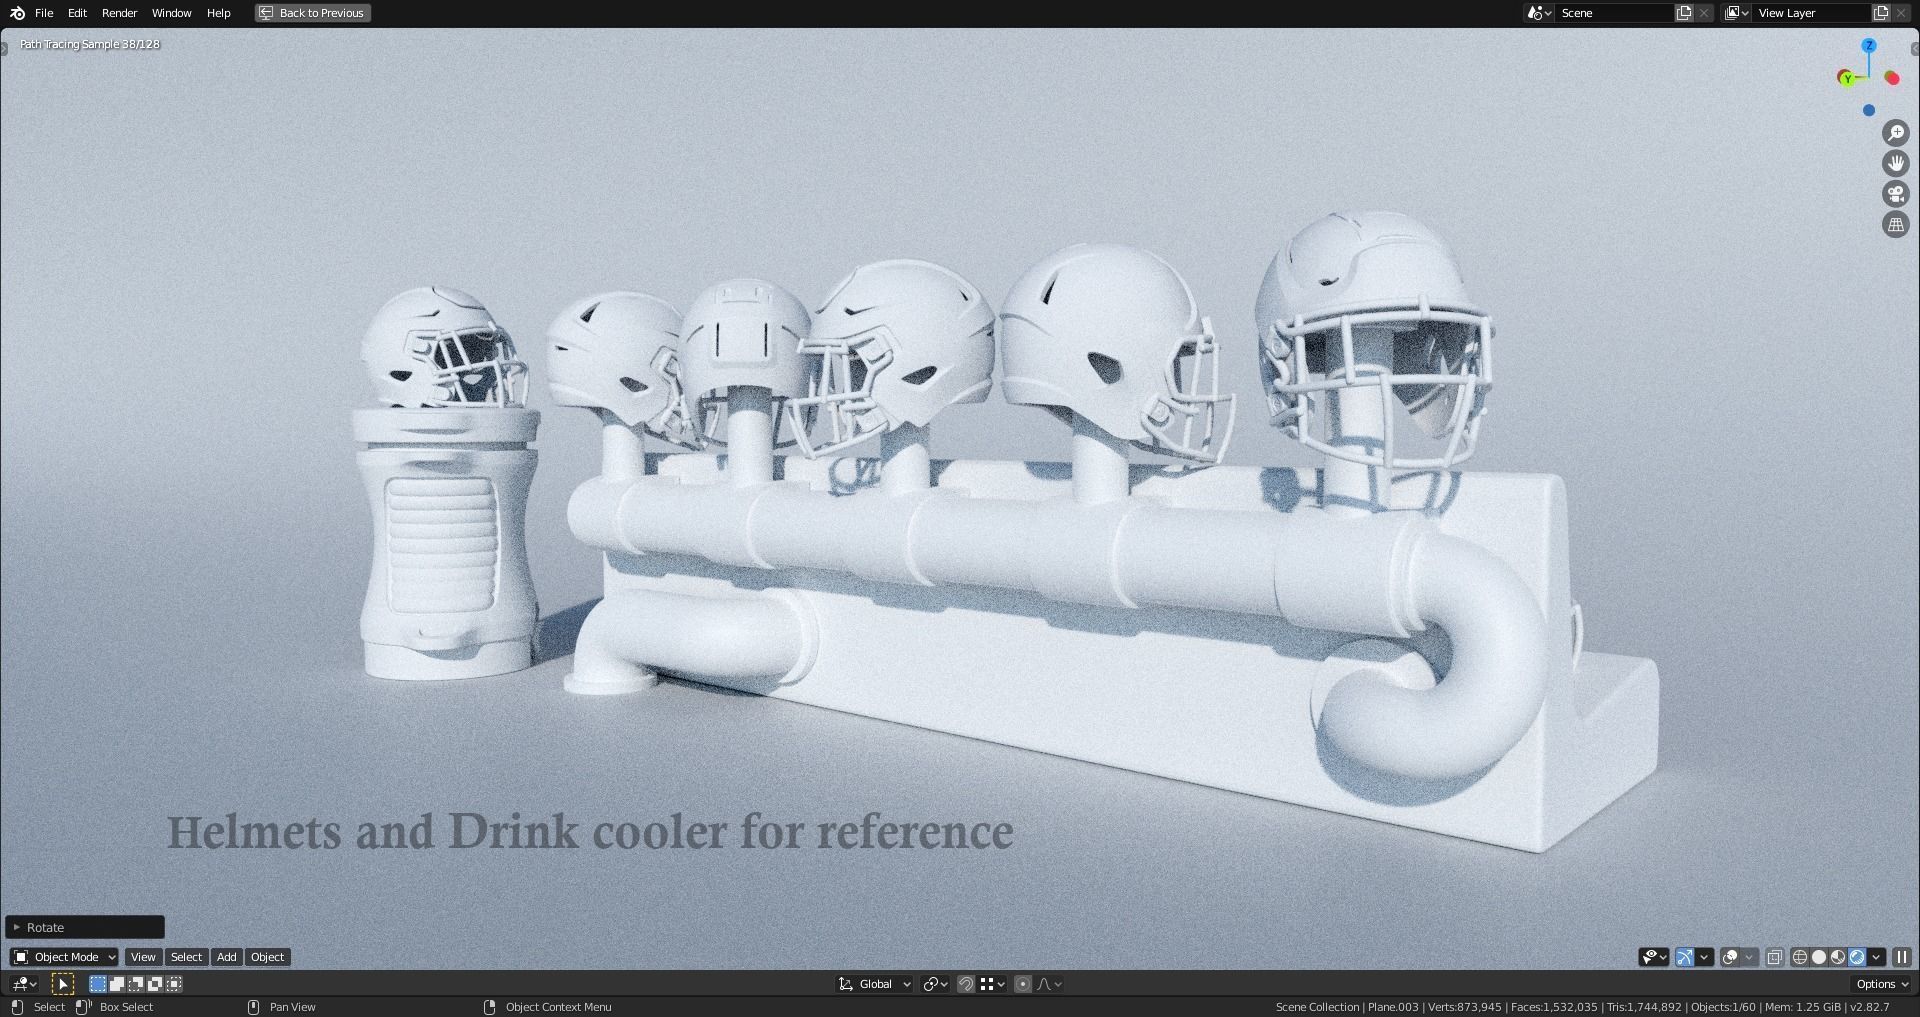Open the view layer browse dropdown
The image size is (1920, 1017).
(1737, 13)
